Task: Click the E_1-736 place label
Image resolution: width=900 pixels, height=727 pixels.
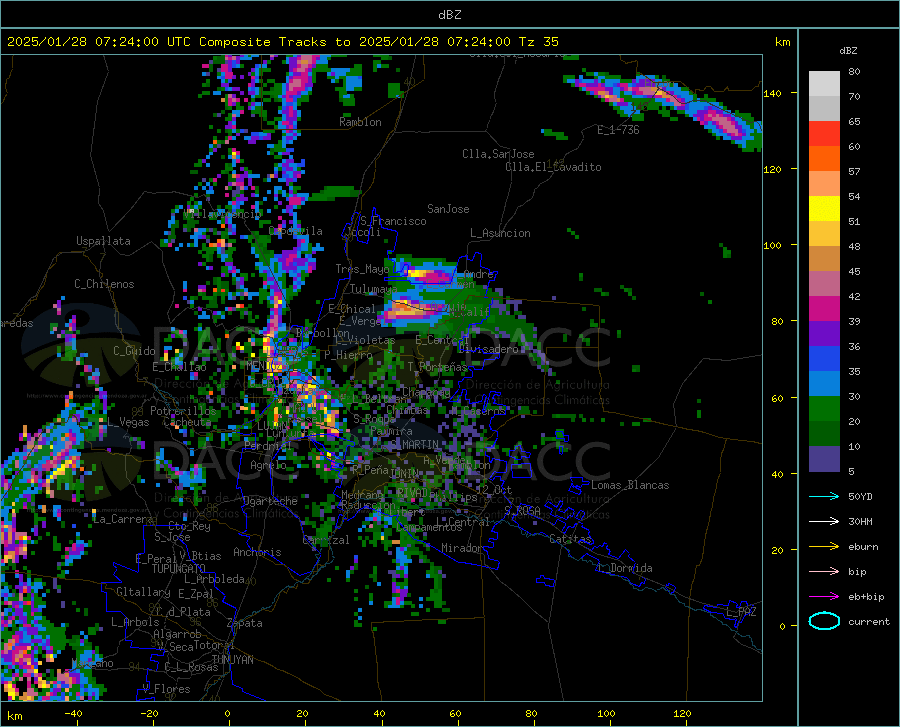Action: (x=618, y=130)
